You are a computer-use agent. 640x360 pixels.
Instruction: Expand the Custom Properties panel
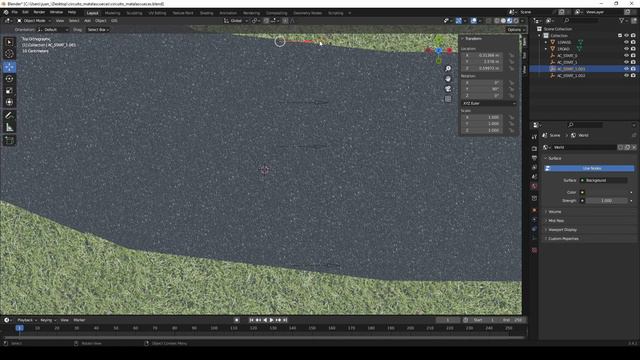[x=563, y=239]
